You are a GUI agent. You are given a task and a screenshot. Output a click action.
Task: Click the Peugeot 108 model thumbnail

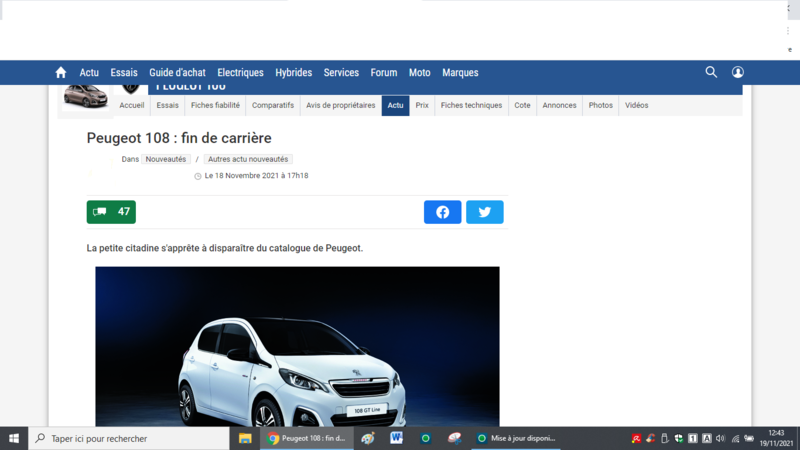[85, 97]
